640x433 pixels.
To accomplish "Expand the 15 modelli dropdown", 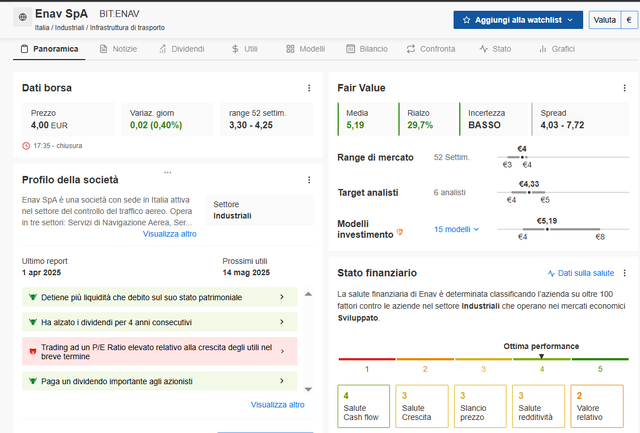I will (x=456, y=229).
